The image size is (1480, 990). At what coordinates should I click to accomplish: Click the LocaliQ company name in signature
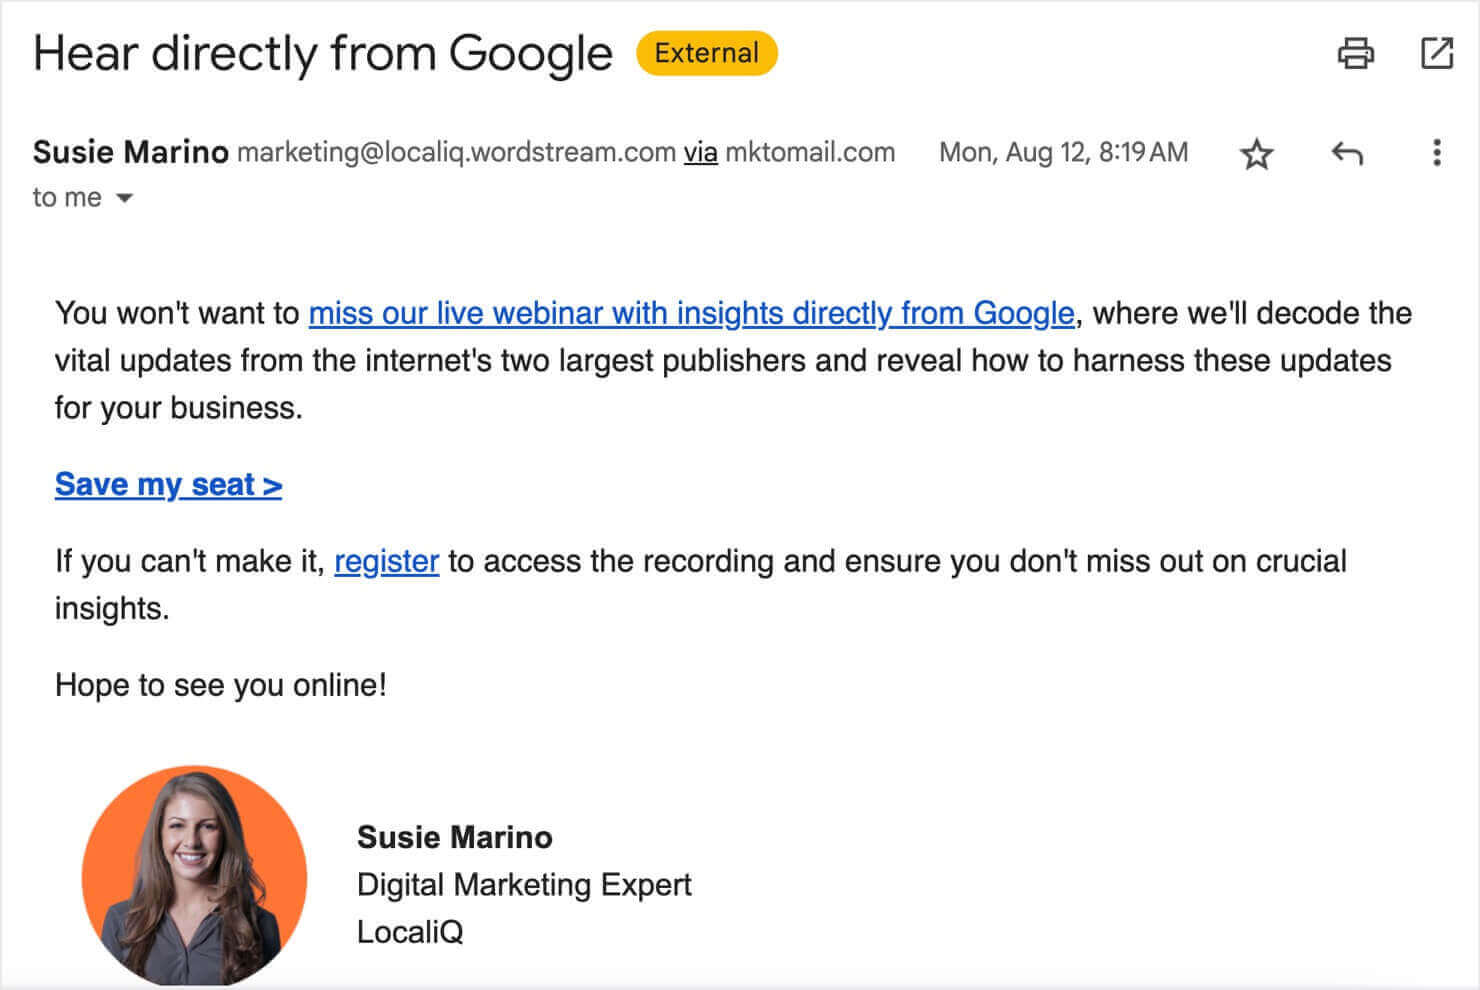[x=410, y=932]
